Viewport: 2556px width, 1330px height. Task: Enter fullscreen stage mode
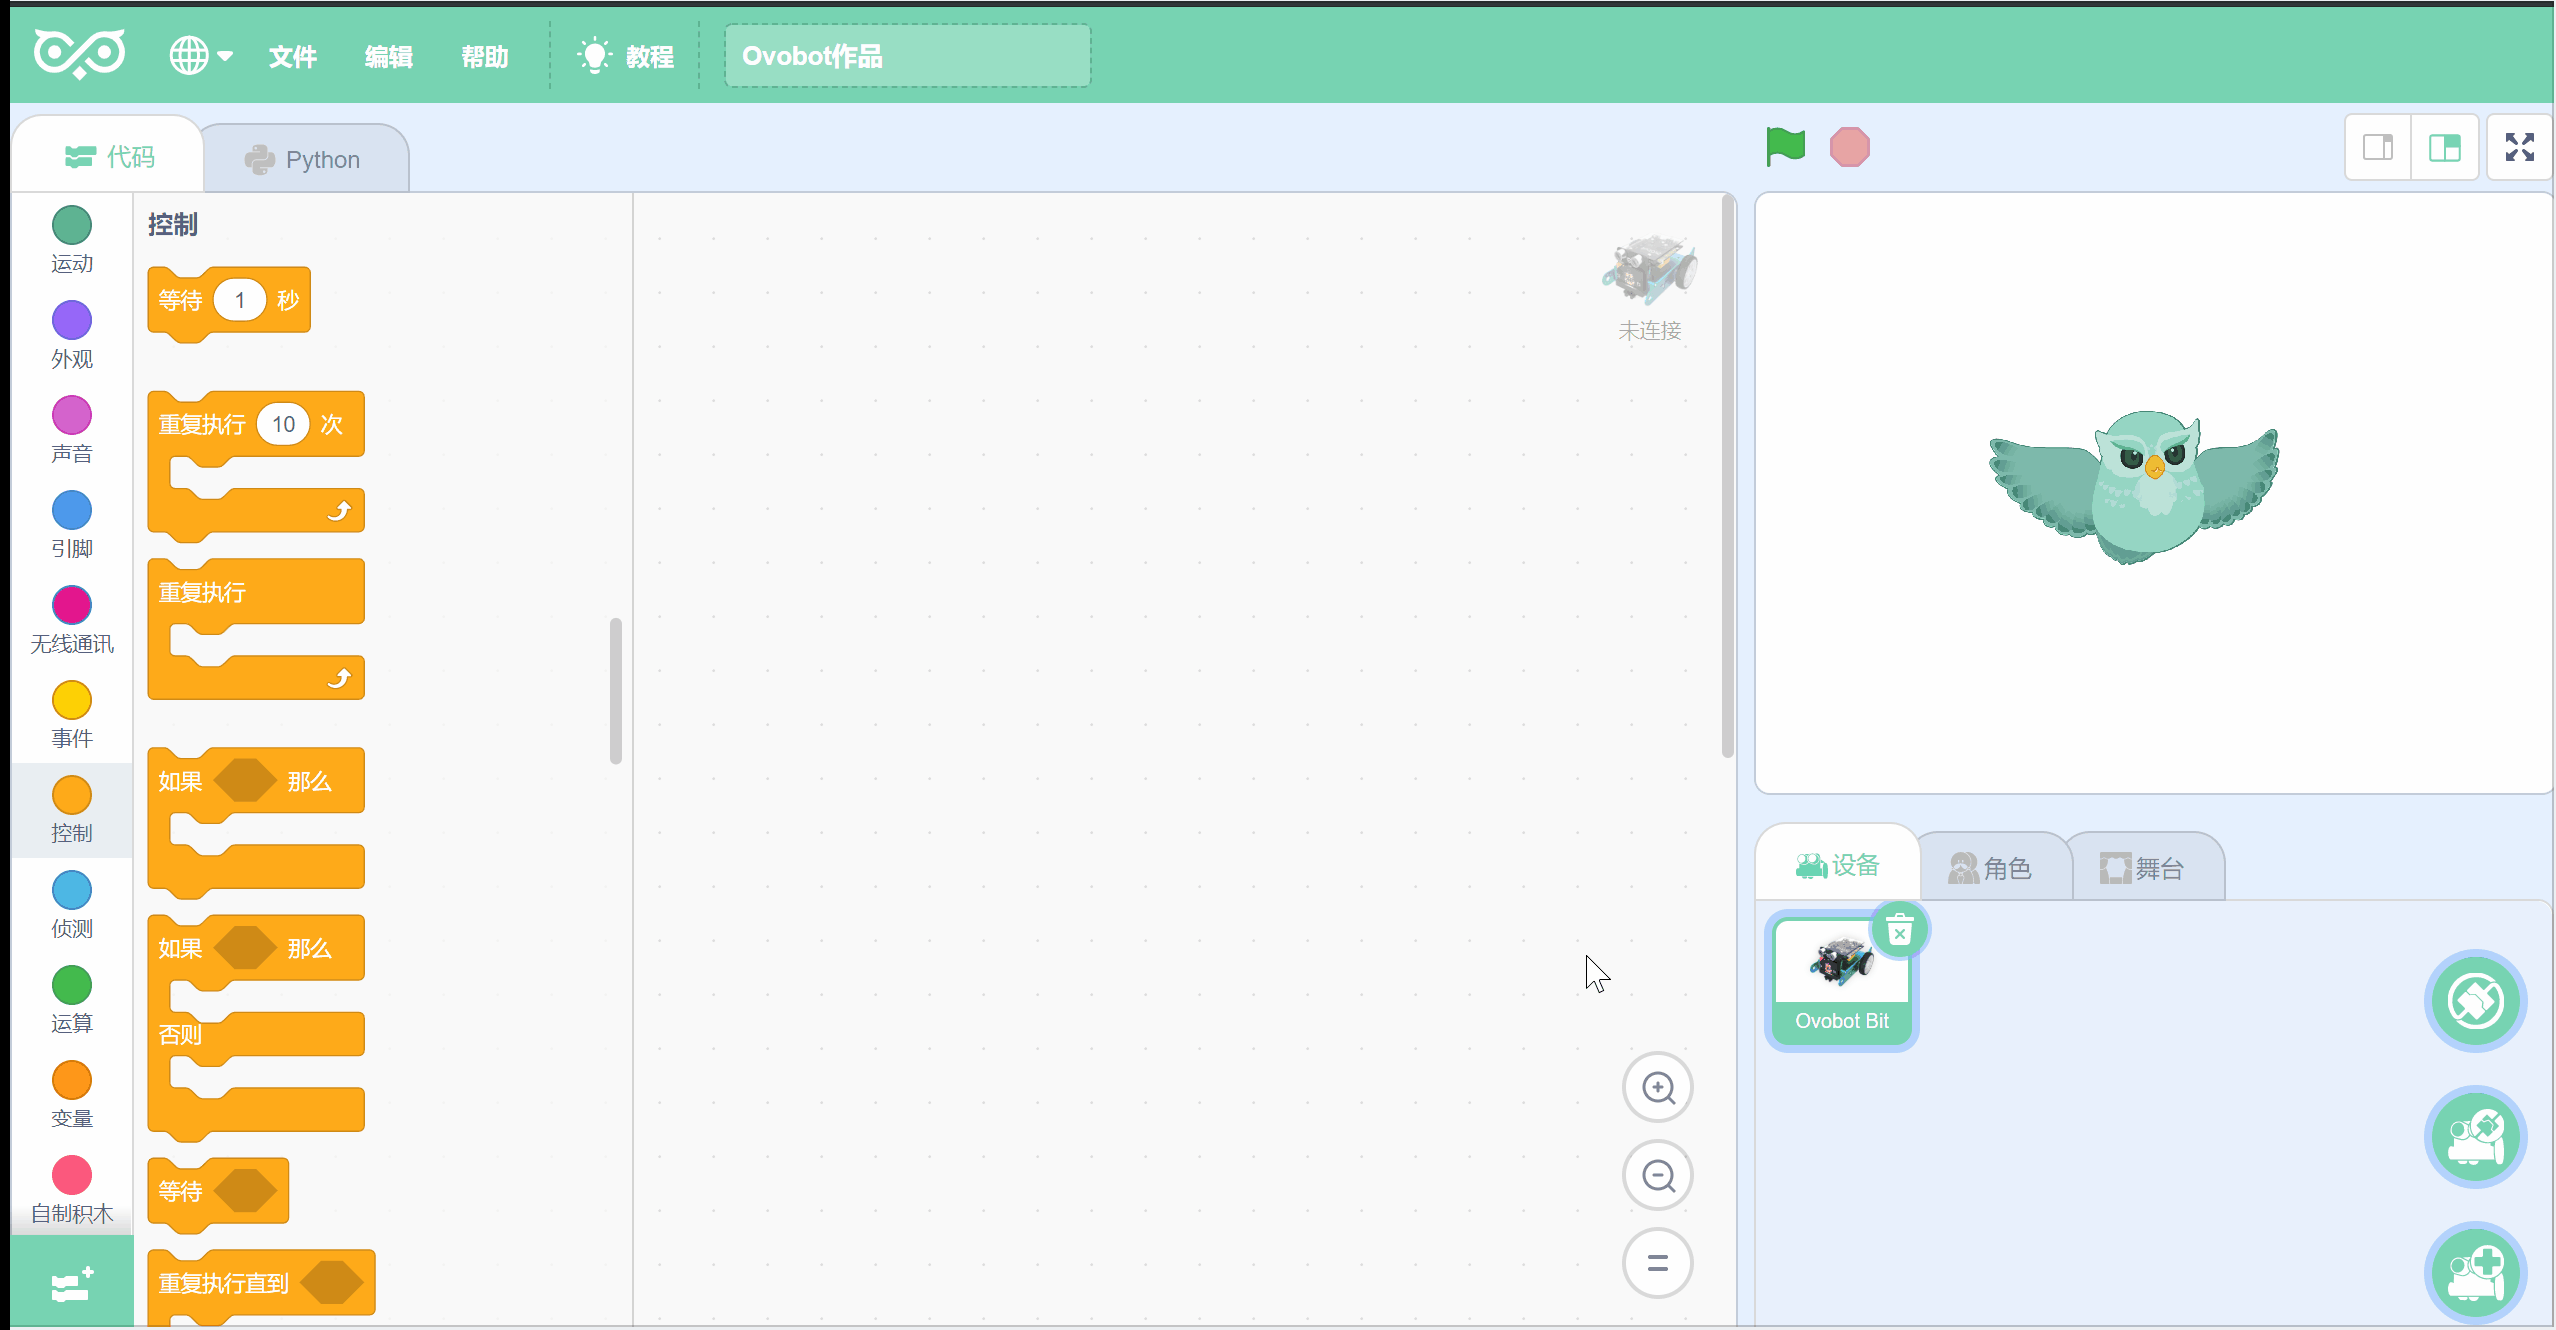click(2519, 147)
